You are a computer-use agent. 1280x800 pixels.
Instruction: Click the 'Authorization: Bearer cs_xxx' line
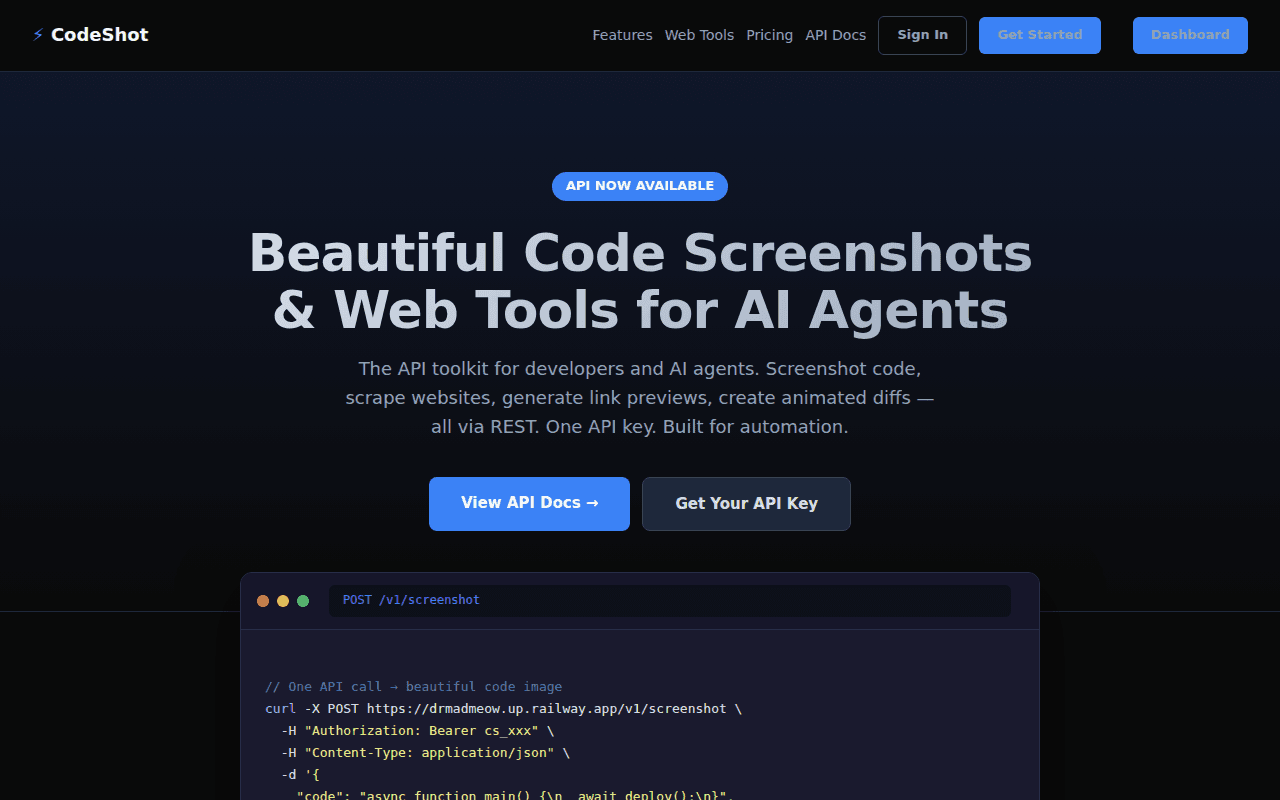[417, 731]
